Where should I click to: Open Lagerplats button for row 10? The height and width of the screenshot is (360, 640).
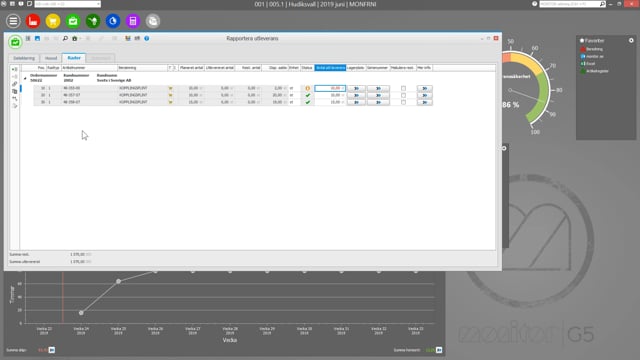coord(356,88)
